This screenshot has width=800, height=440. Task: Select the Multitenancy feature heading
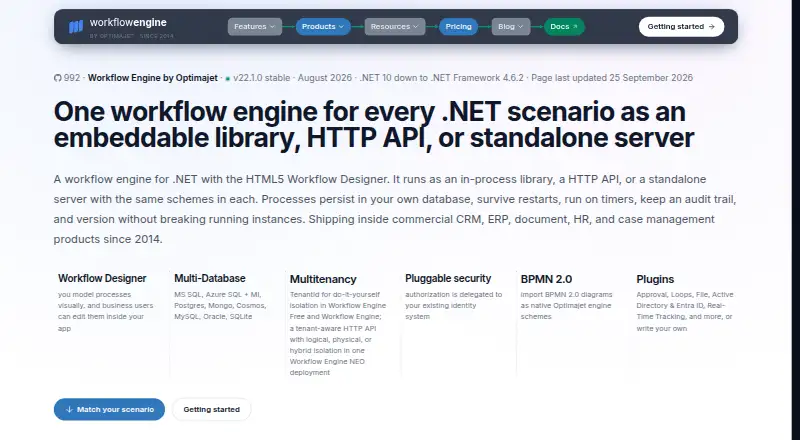pos(323,279)
